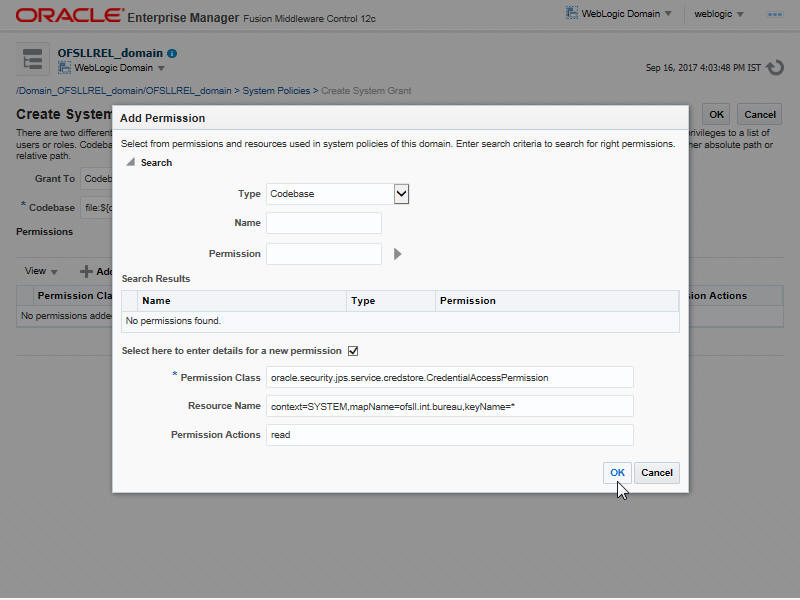Open the OFSLLREL_domain information icon
The width and height of the screenshot is (800, 600).
tap(172, 53)
